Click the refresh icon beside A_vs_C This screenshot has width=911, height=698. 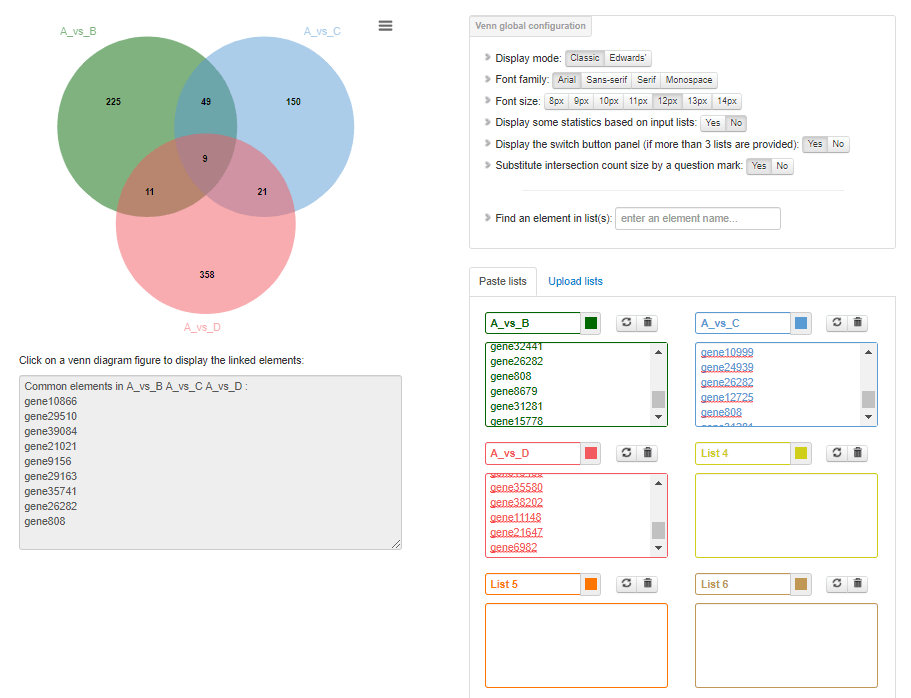click(x=836, y=323)
